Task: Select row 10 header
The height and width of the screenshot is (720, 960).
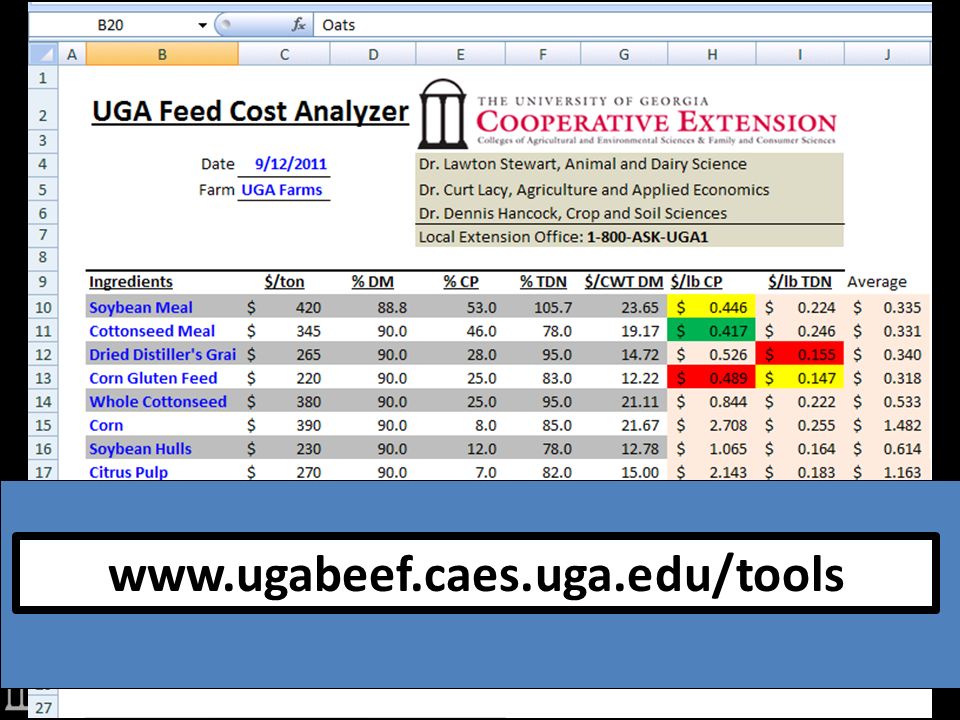Action: click(43, 307)
